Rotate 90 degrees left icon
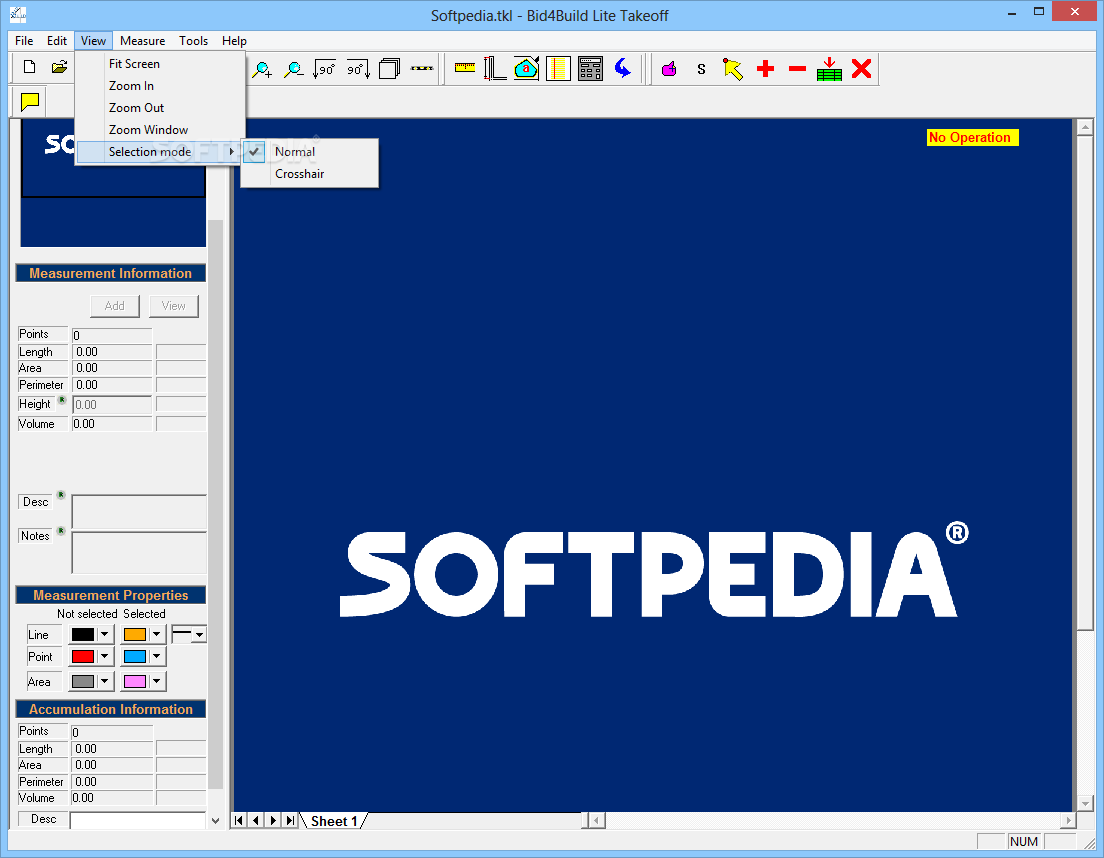 (325, 69)
